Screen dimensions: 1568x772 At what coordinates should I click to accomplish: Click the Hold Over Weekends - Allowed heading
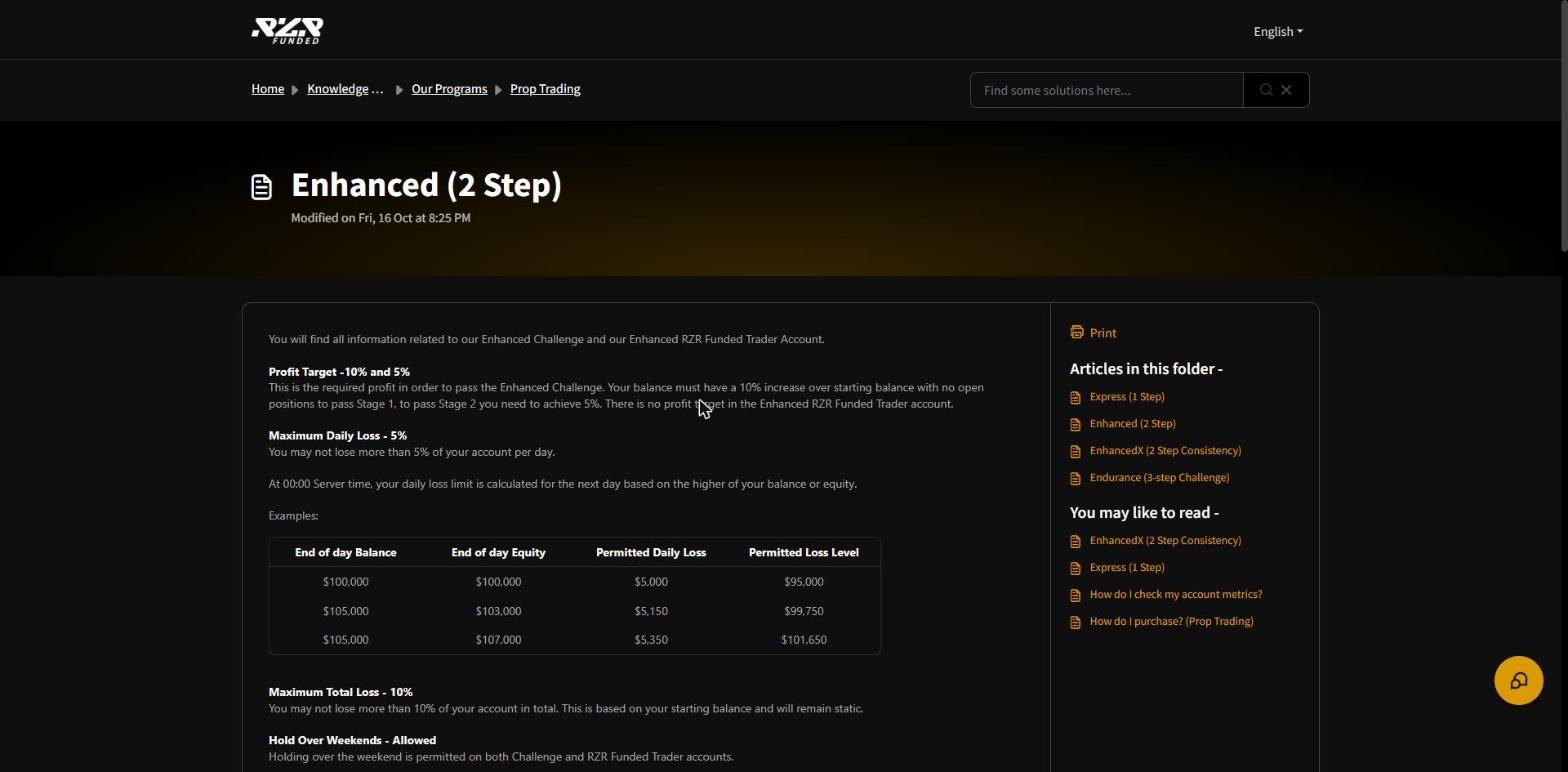pyautogui.click(x=352, y=741)
